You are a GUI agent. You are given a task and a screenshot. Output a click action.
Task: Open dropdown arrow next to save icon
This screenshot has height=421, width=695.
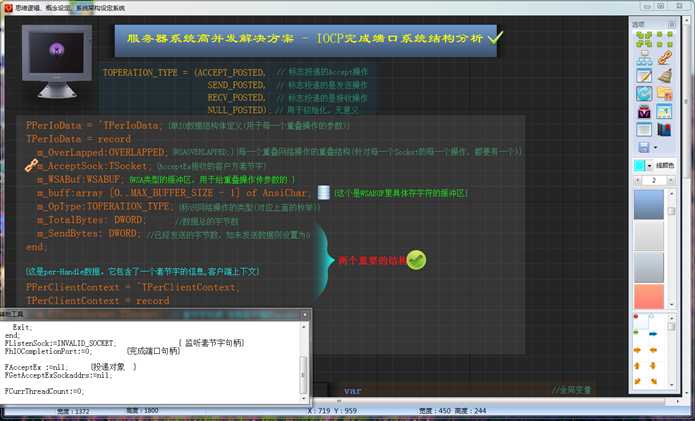(x=655, y=148)
